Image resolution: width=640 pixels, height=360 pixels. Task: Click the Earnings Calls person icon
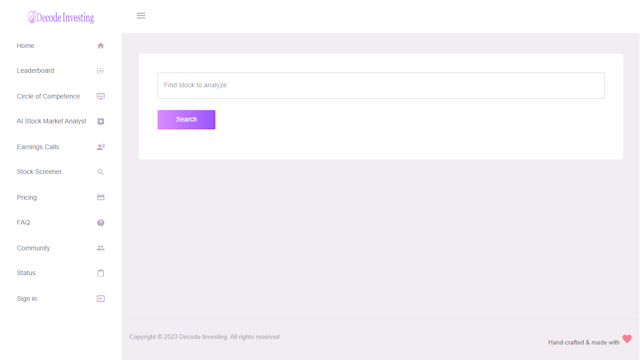[100, 147]
